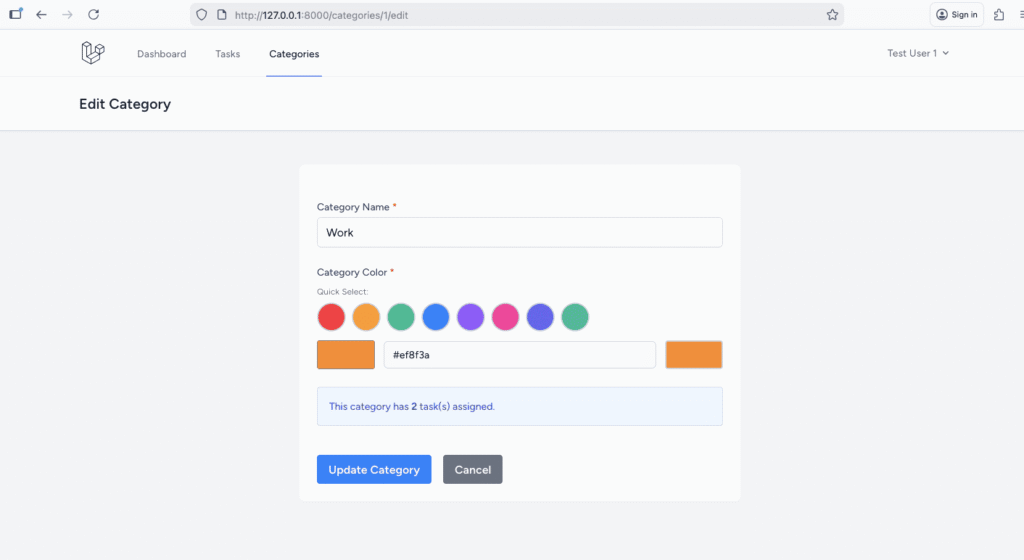
Task: Click the Category Name input field
Action: pos(519,233)
